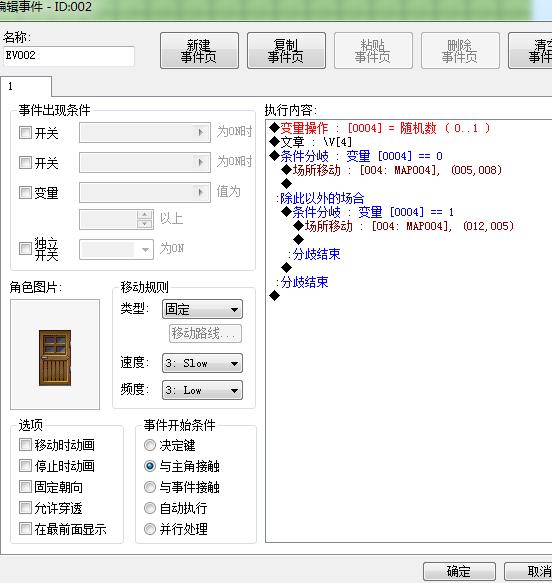Select the last empty ◆ command line

pyautogui.click(x=275, y=296)
